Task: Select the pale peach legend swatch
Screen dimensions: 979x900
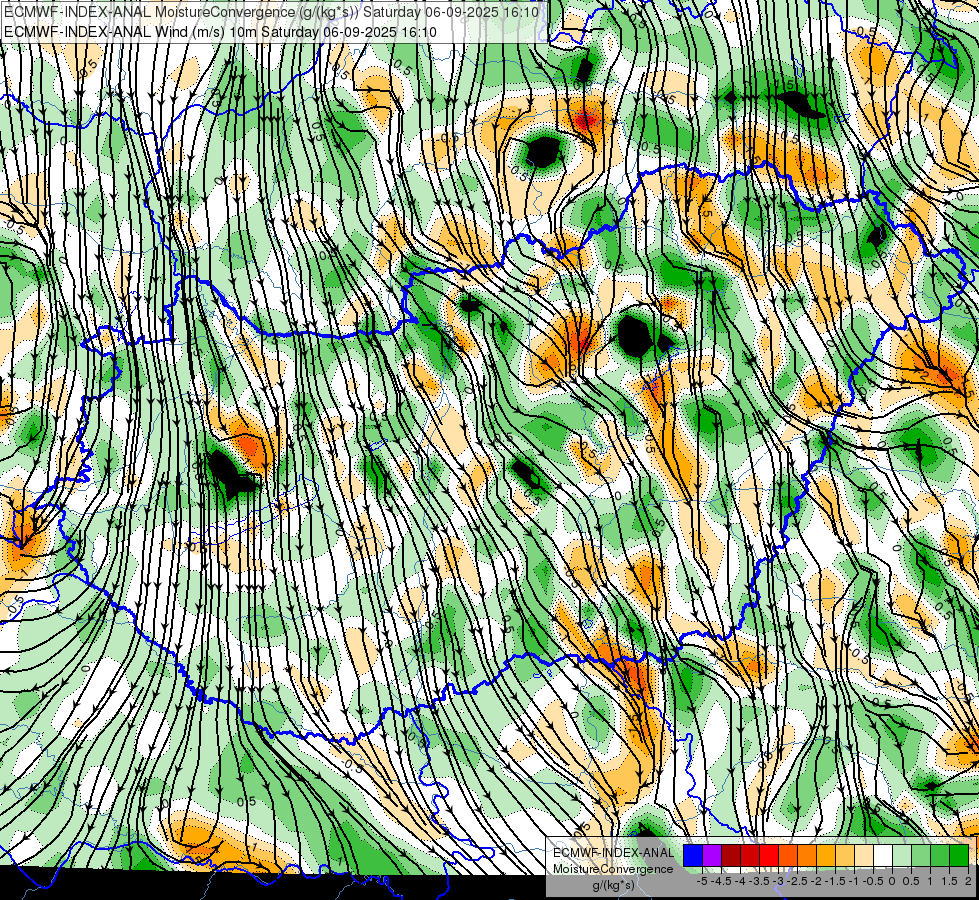Action: [x=863, y=855]
